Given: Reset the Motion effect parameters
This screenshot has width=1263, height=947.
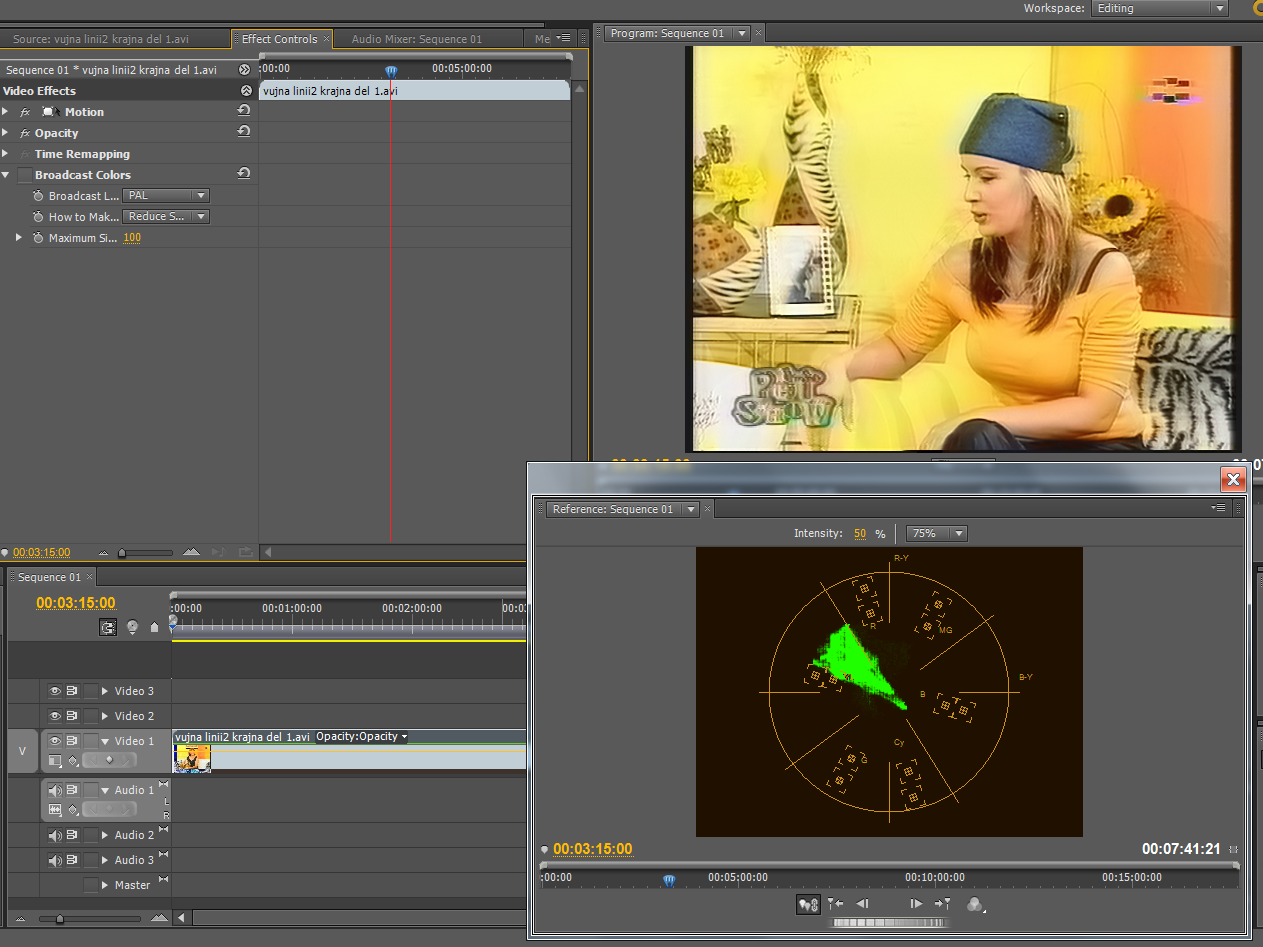Looking at the screenshot, I should coord(243,112).
